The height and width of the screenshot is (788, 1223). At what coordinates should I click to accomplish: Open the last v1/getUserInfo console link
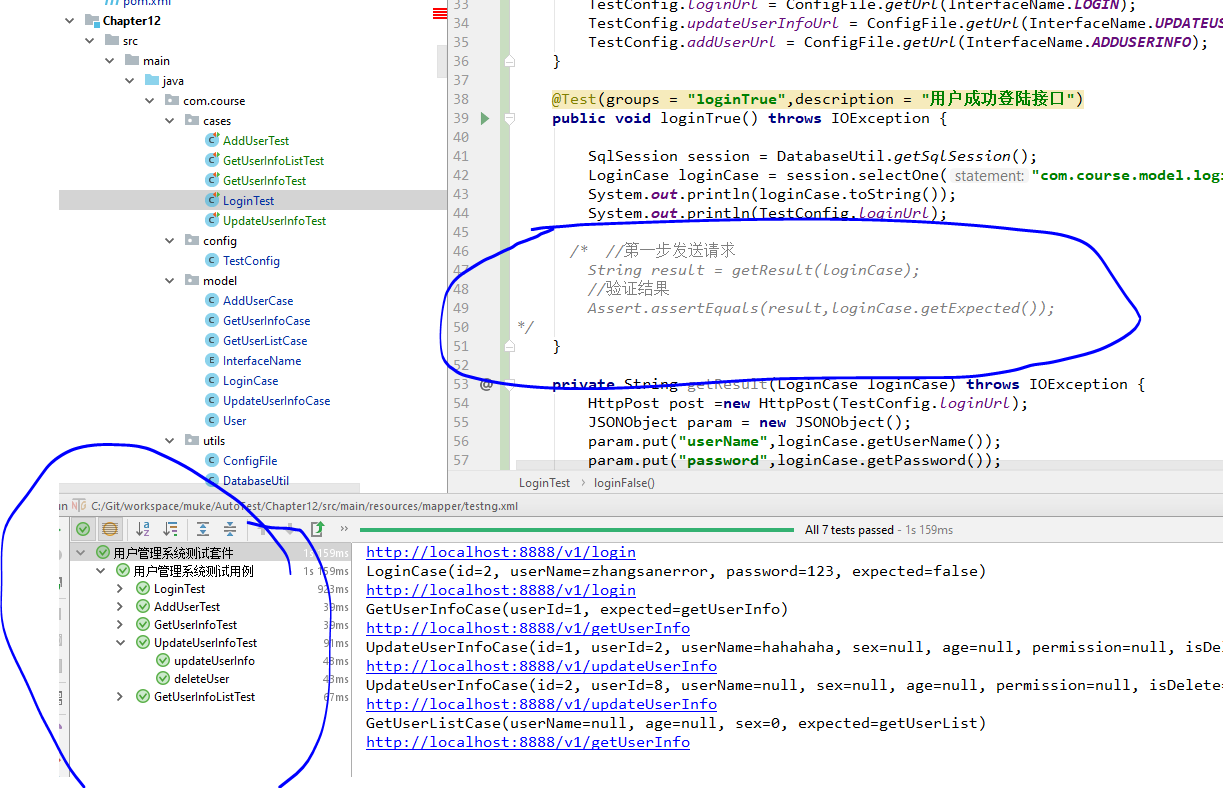(528, 742)
